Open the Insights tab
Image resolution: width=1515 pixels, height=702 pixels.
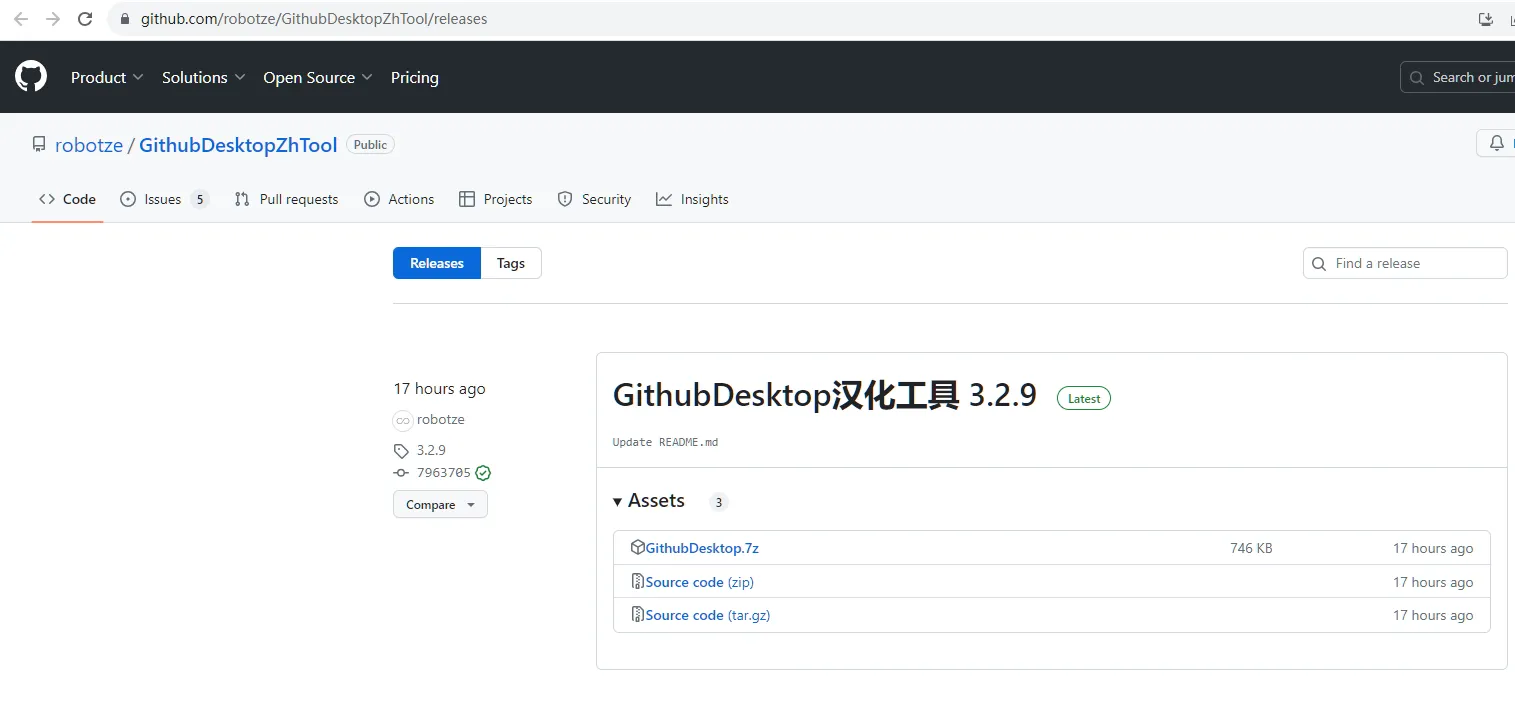pyautogui.click(x=692, y=199)
